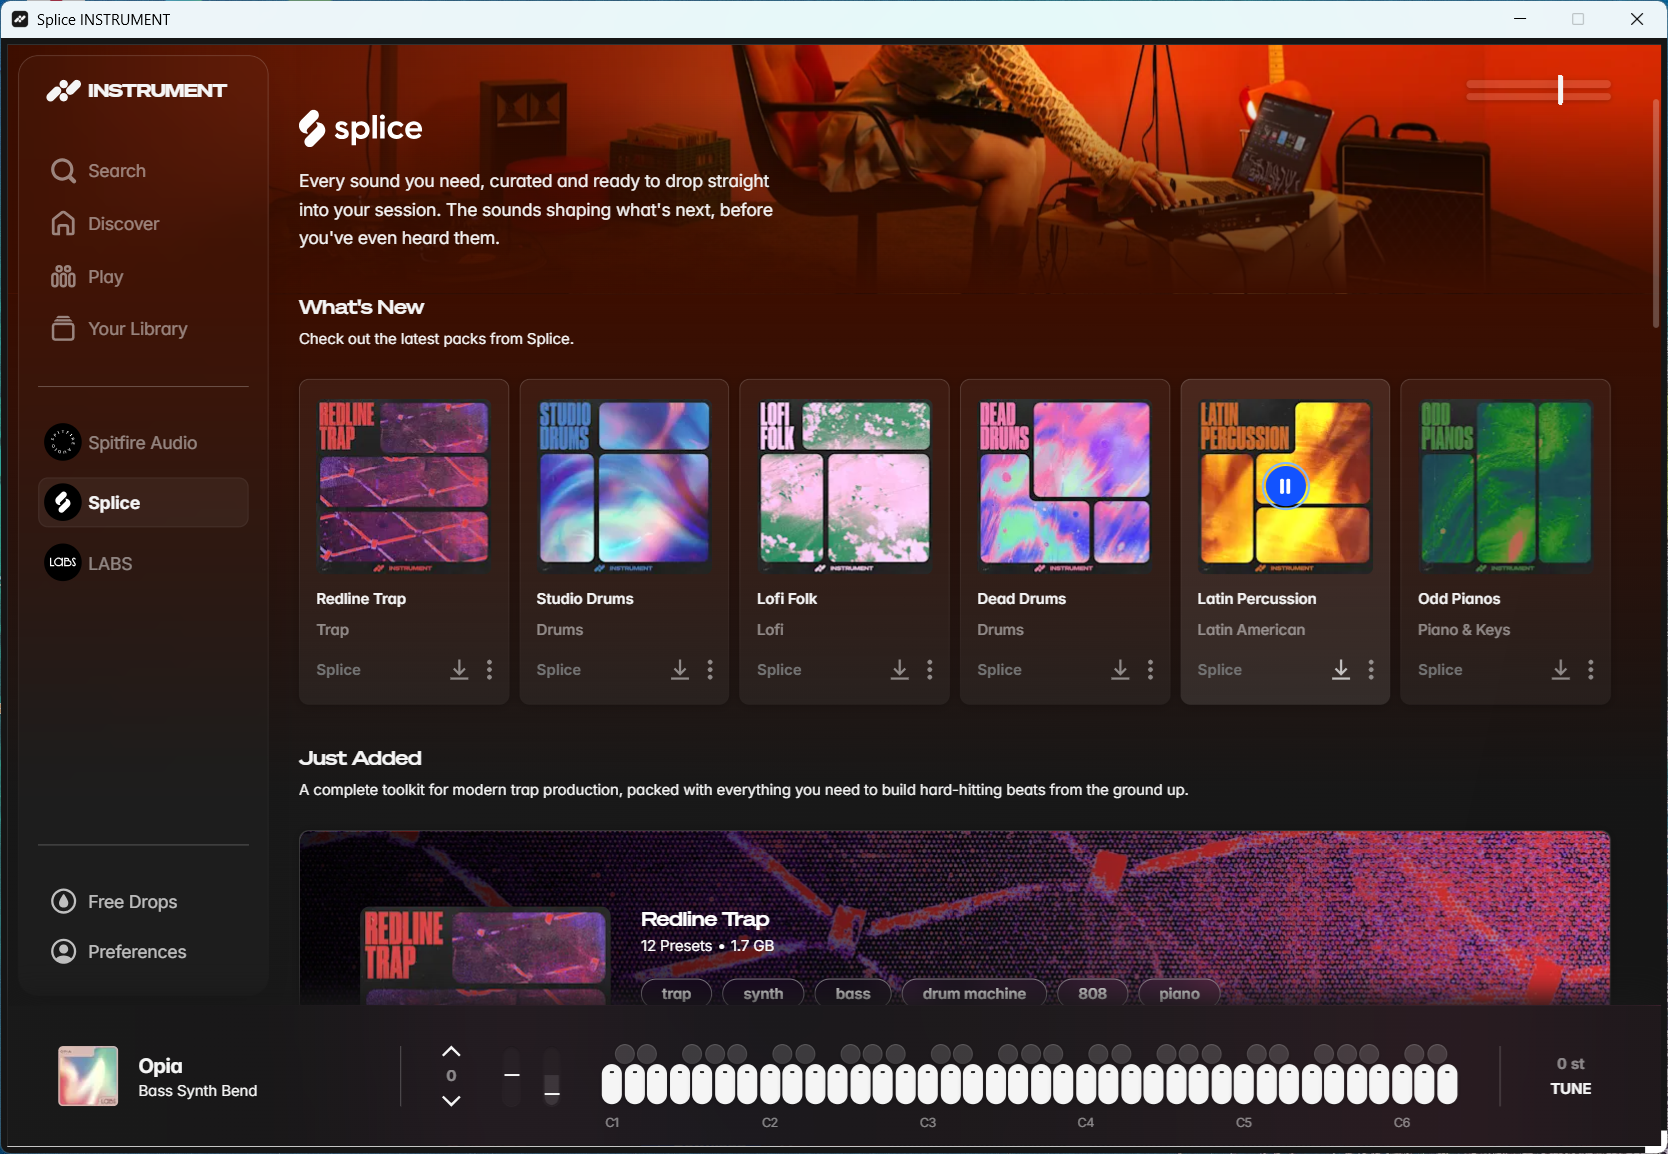Click the modulation wheel
The height and width of the screenshot is (1154, 1668).
click(551, 1076)
